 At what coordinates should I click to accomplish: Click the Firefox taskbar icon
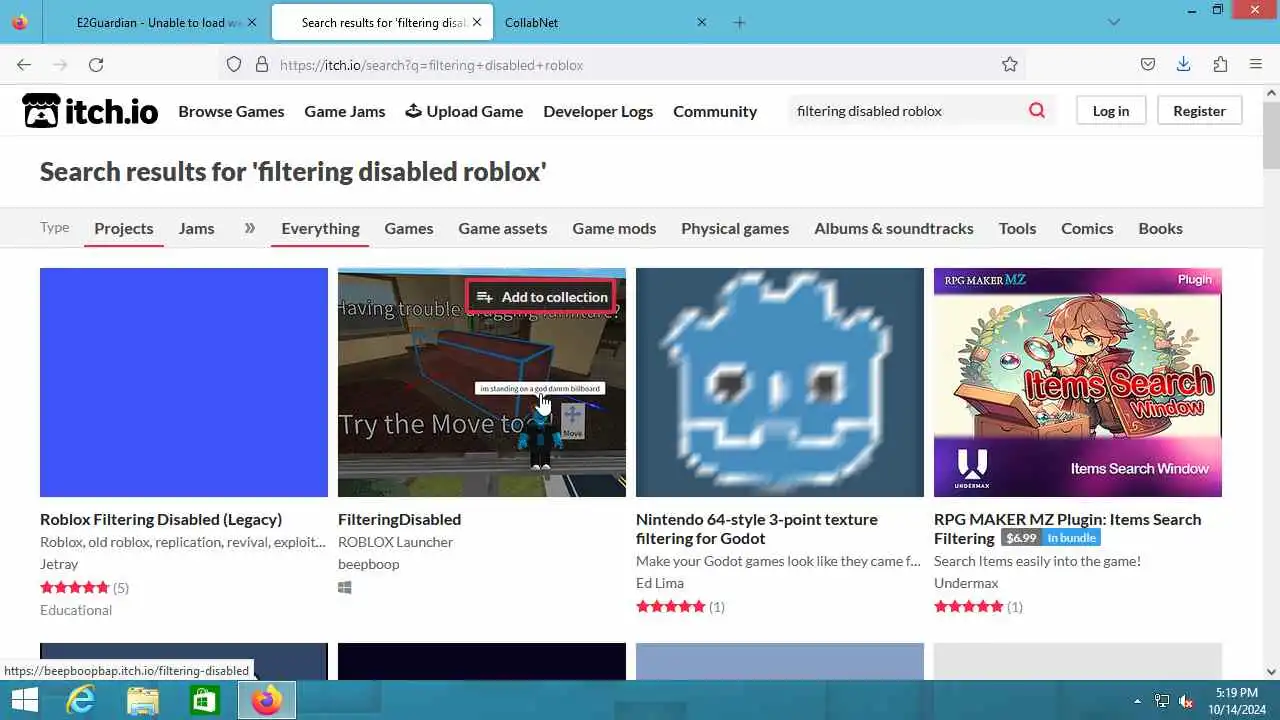pyautogui.click(x=266, y=700)
